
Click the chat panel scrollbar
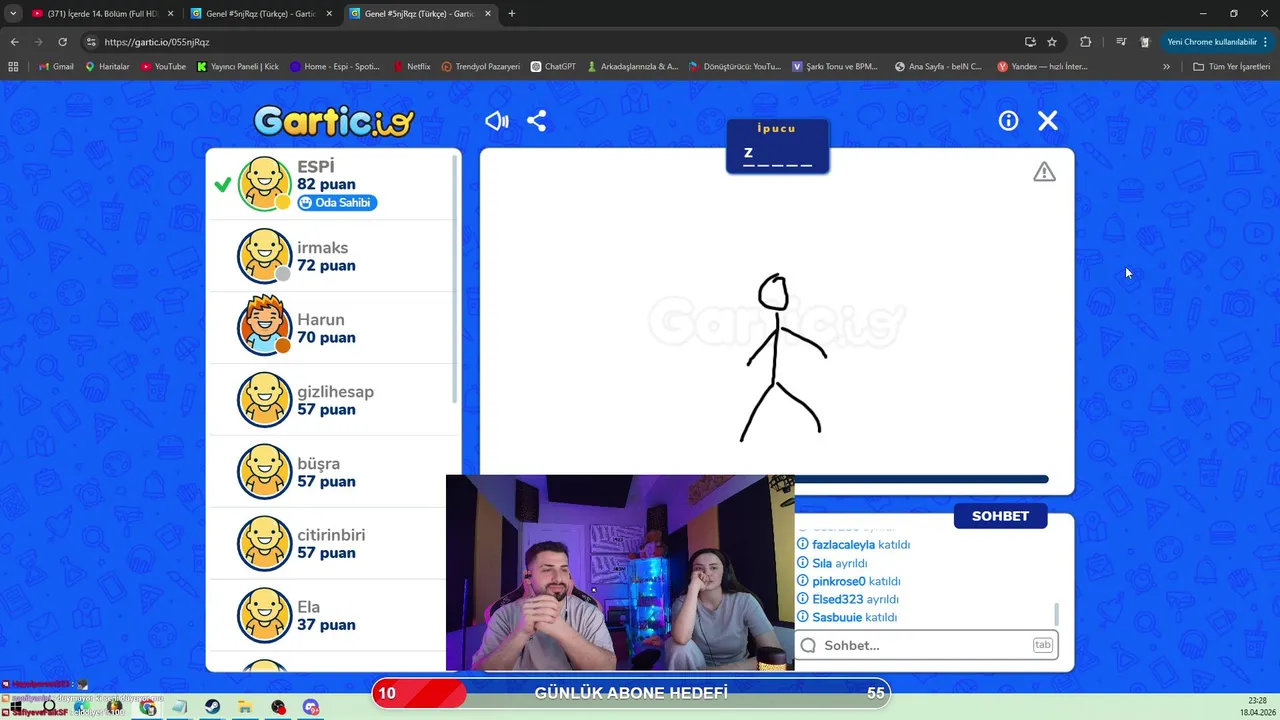pyautogui.click(x=1056, y=614)
